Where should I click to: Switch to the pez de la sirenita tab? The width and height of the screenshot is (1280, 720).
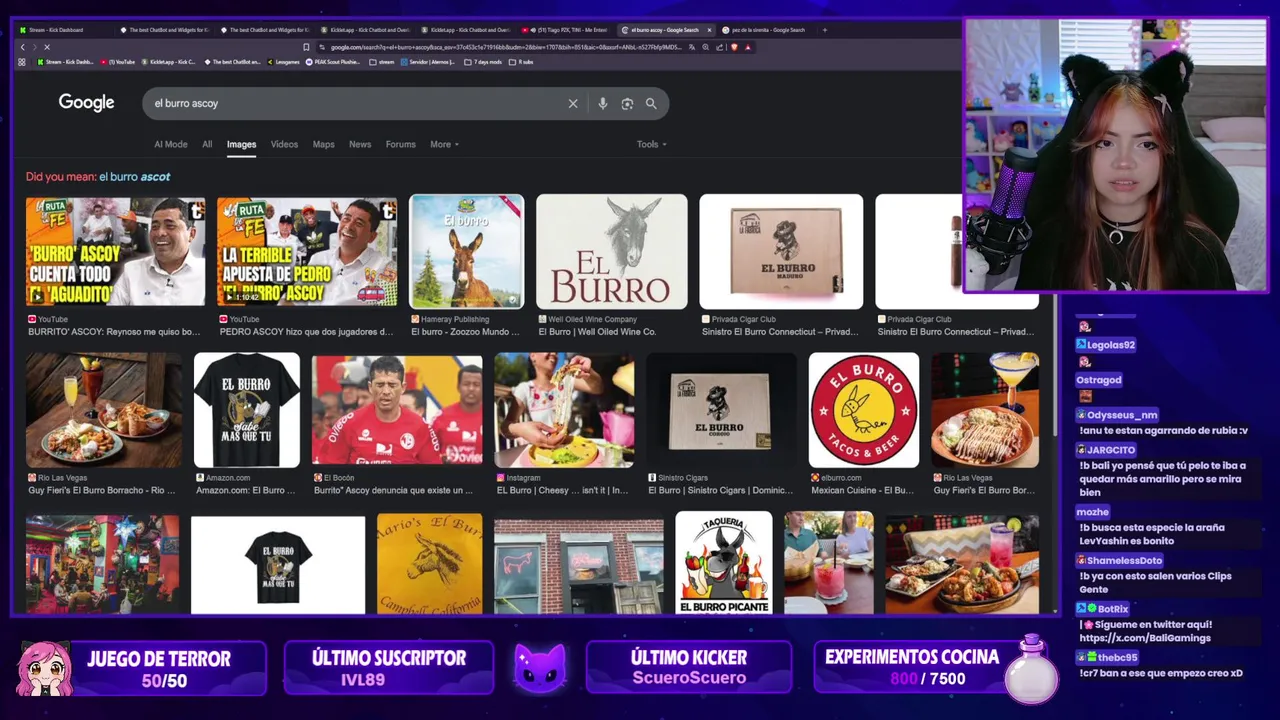click(x=765, y=30)
